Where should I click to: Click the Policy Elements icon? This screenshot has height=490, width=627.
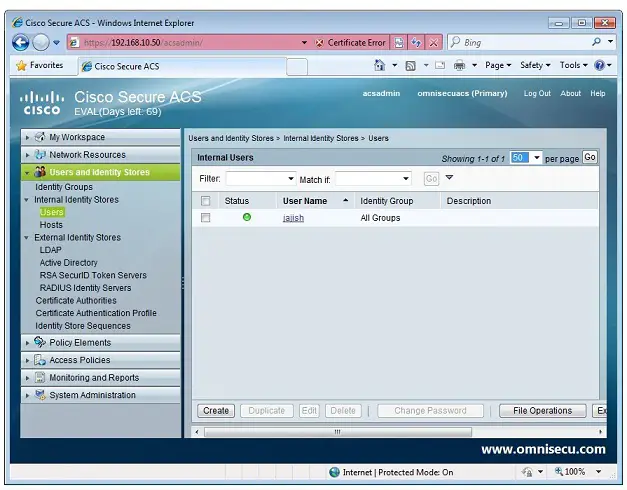(x=40, y=342)
